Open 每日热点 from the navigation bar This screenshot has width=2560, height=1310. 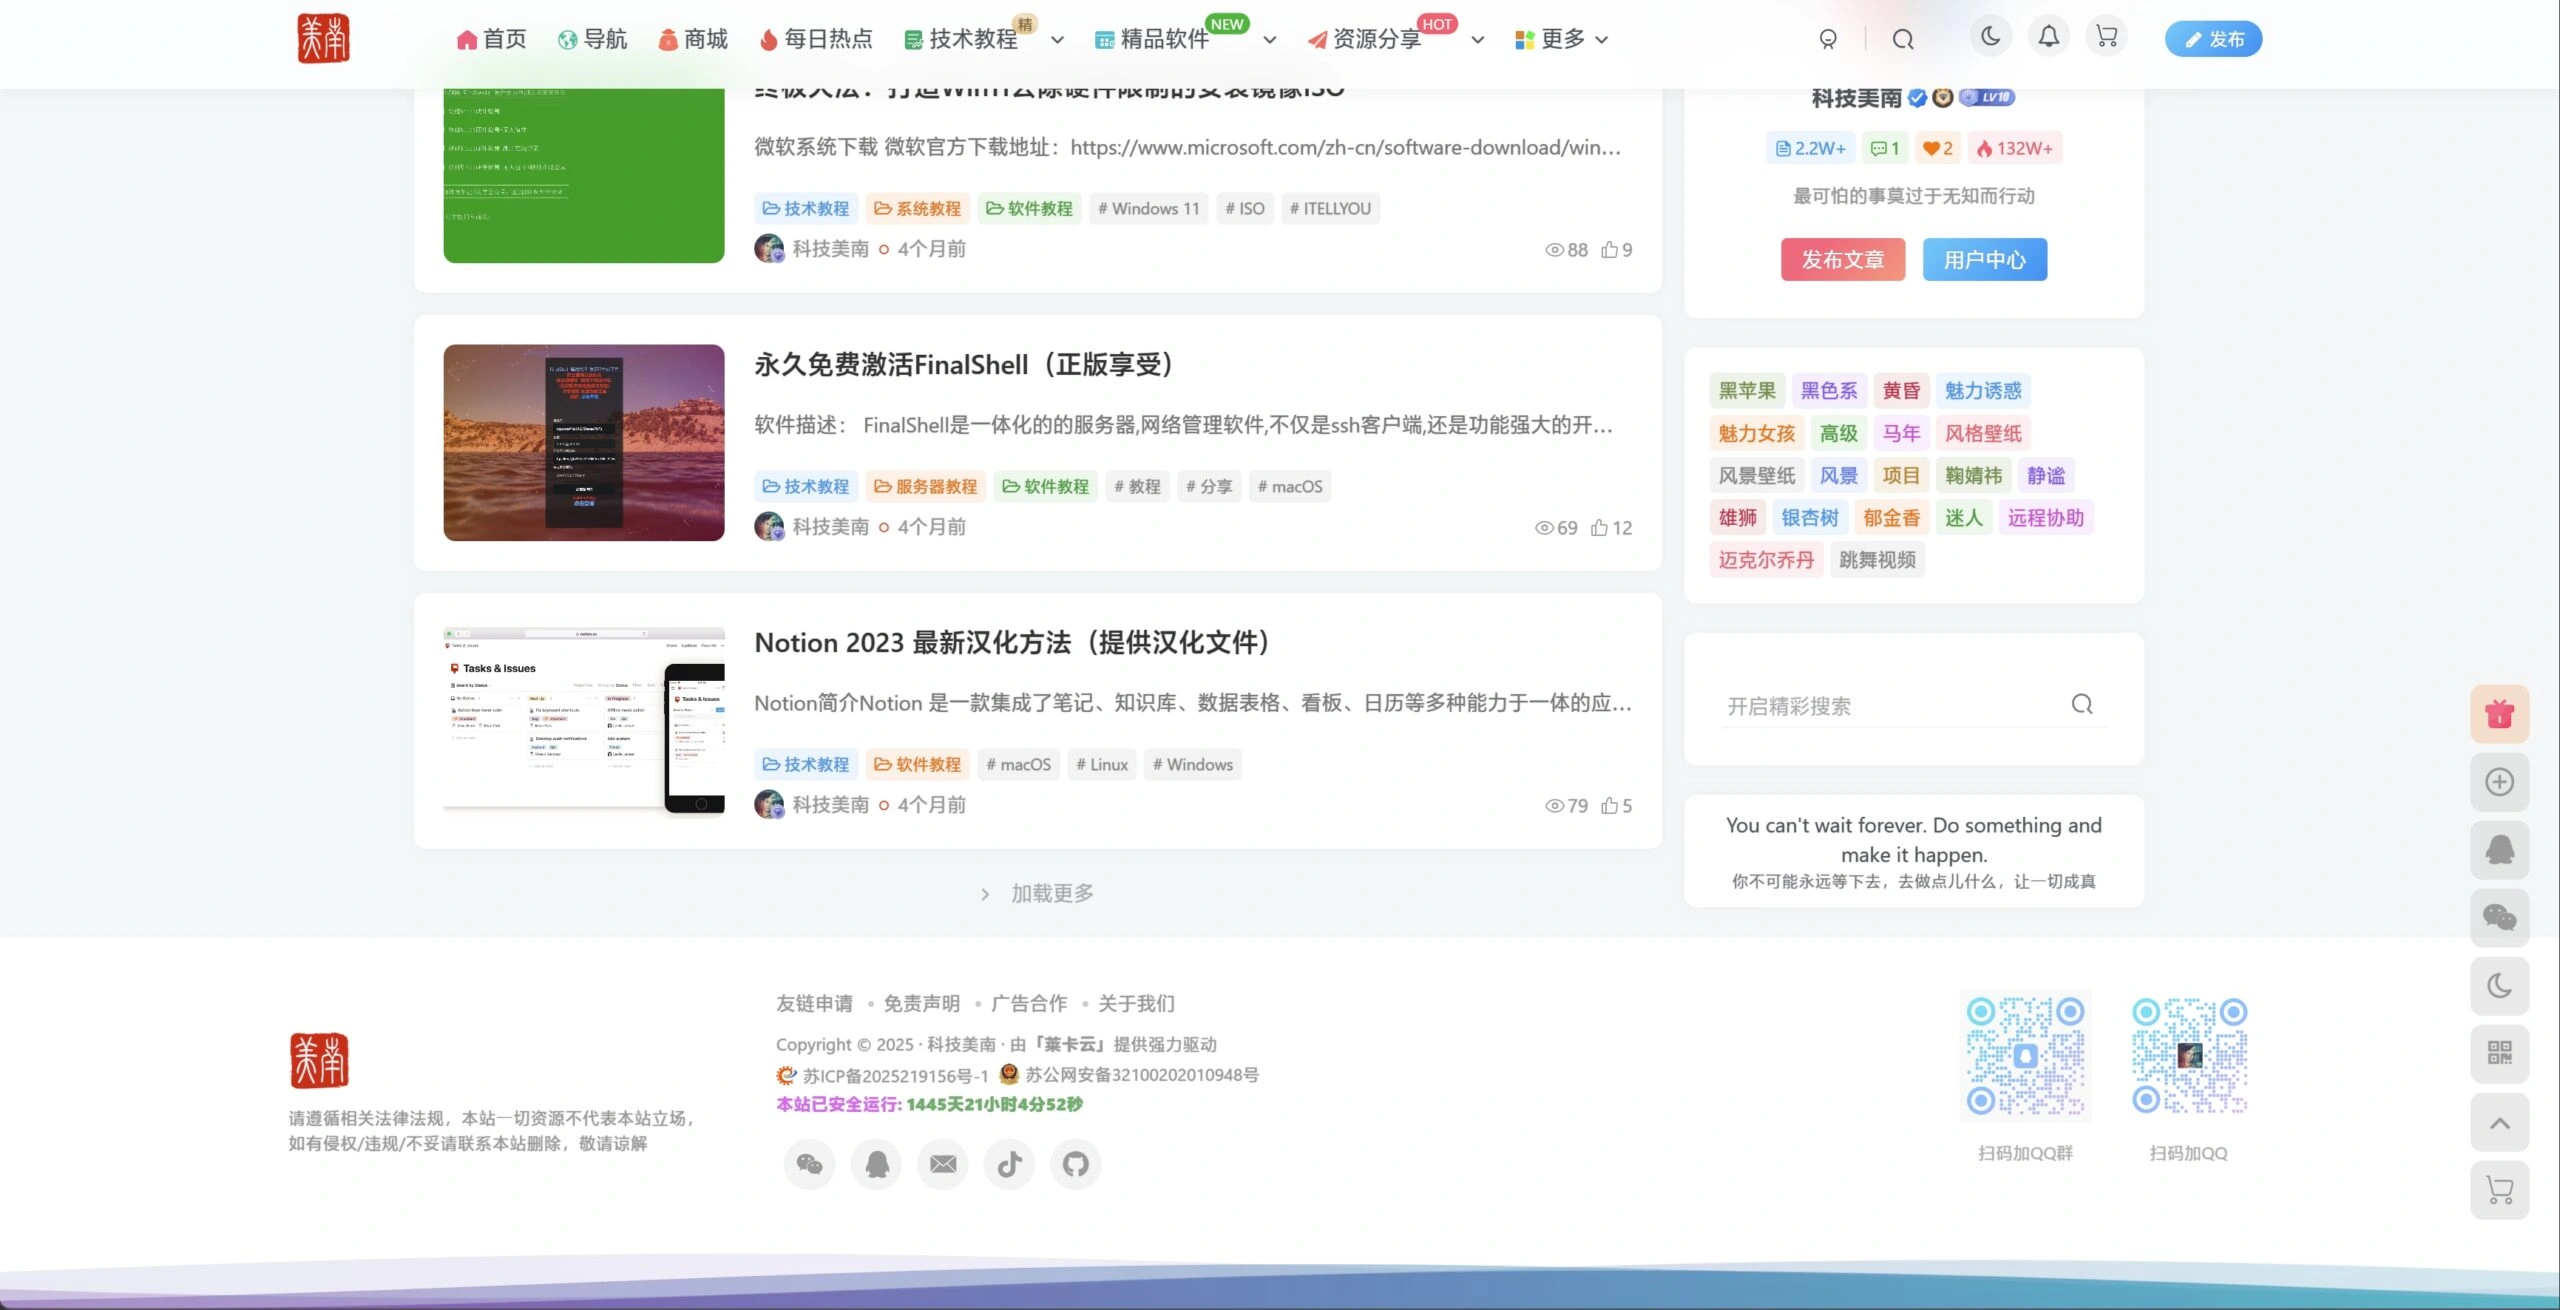click(x=828, y=39)
